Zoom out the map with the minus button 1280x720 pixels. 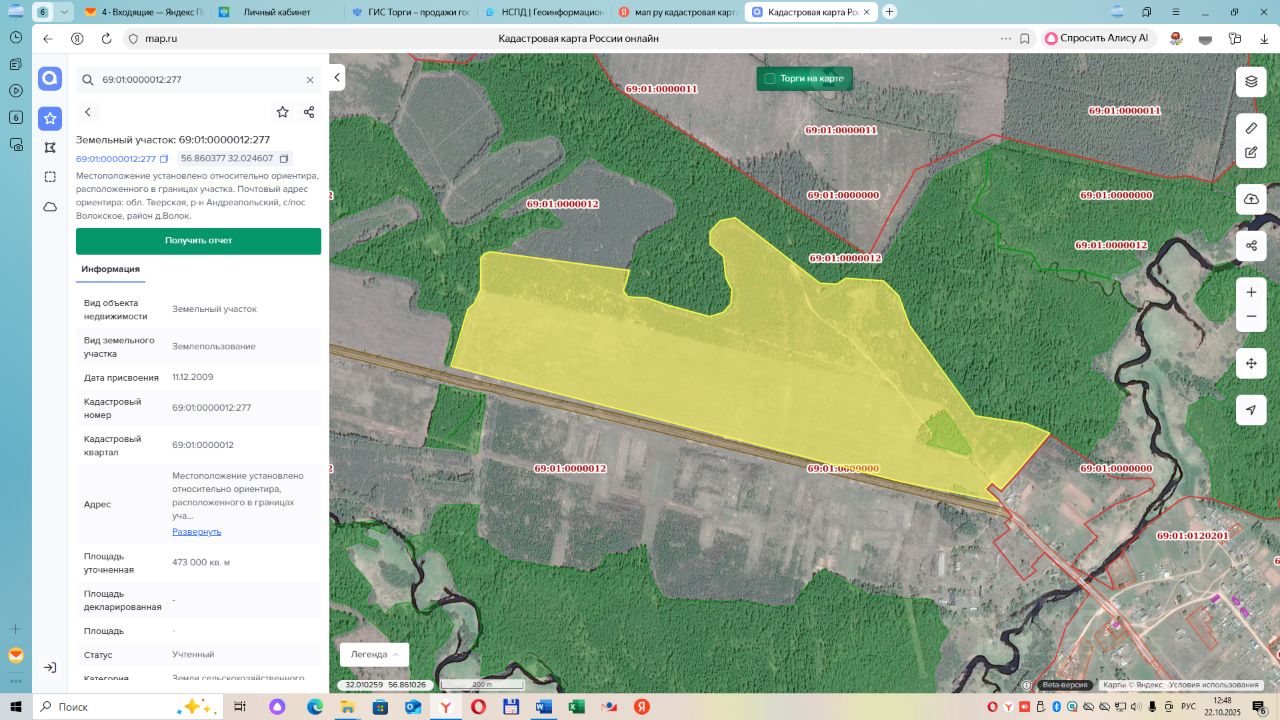(1251, 317)
